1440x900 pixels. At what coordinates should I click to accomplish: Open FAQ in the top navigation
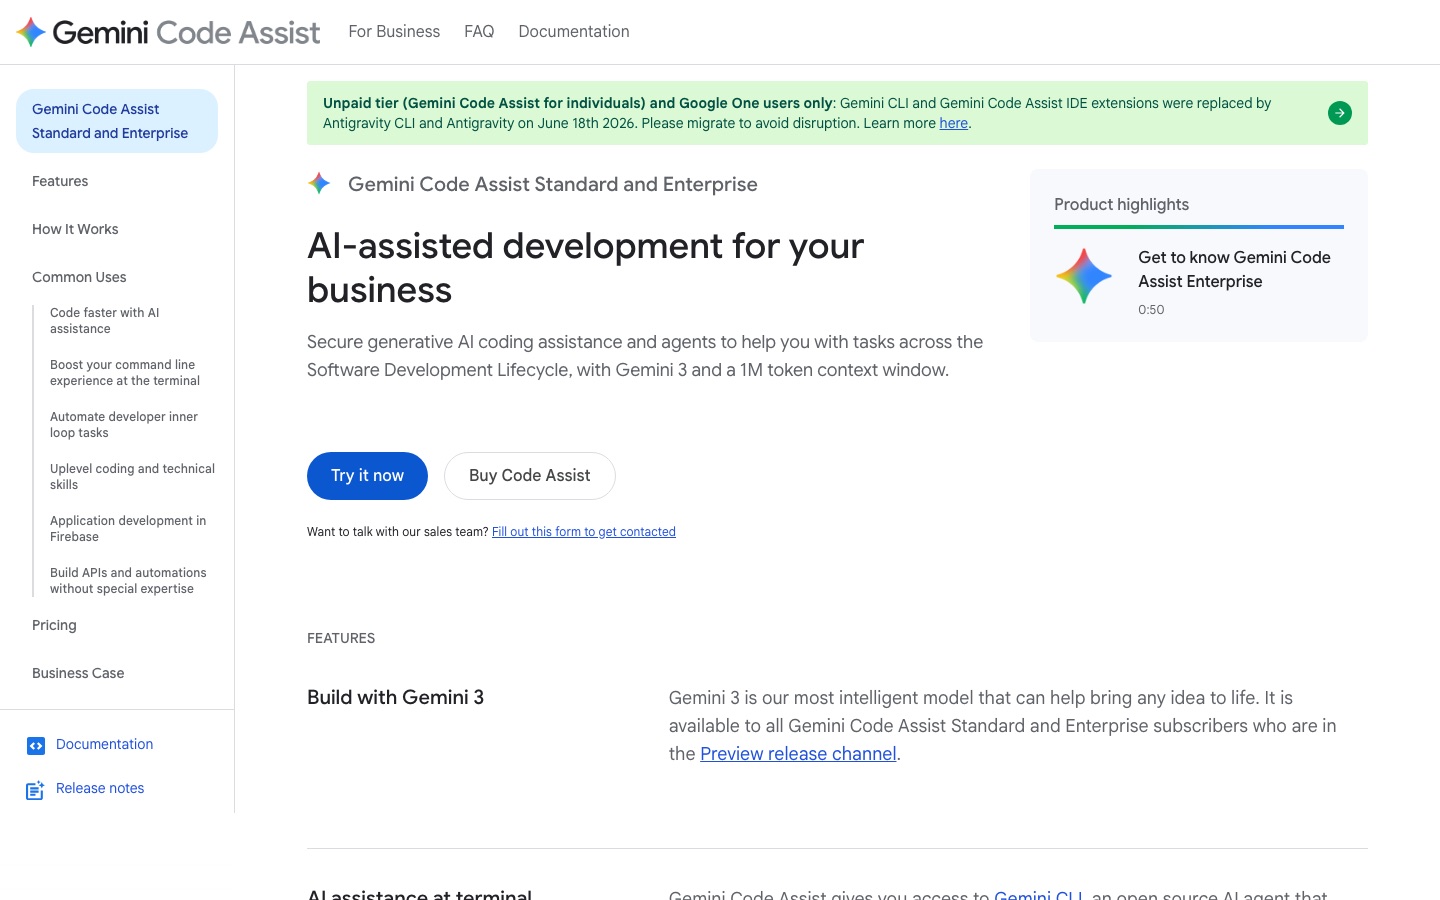pos(479,32)
